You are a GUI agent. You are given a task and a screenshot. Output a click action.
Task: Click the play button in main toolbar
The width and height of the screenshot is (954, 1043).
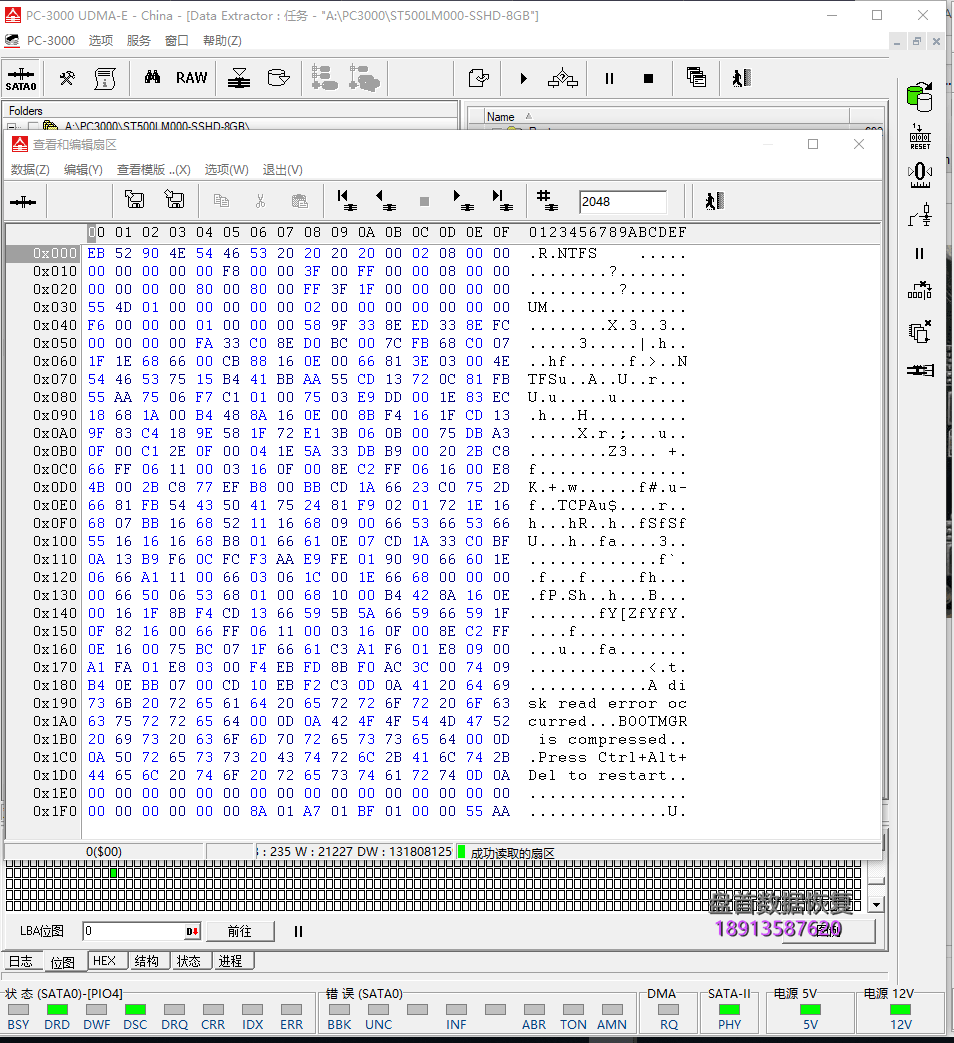click(x=524, y=78)
